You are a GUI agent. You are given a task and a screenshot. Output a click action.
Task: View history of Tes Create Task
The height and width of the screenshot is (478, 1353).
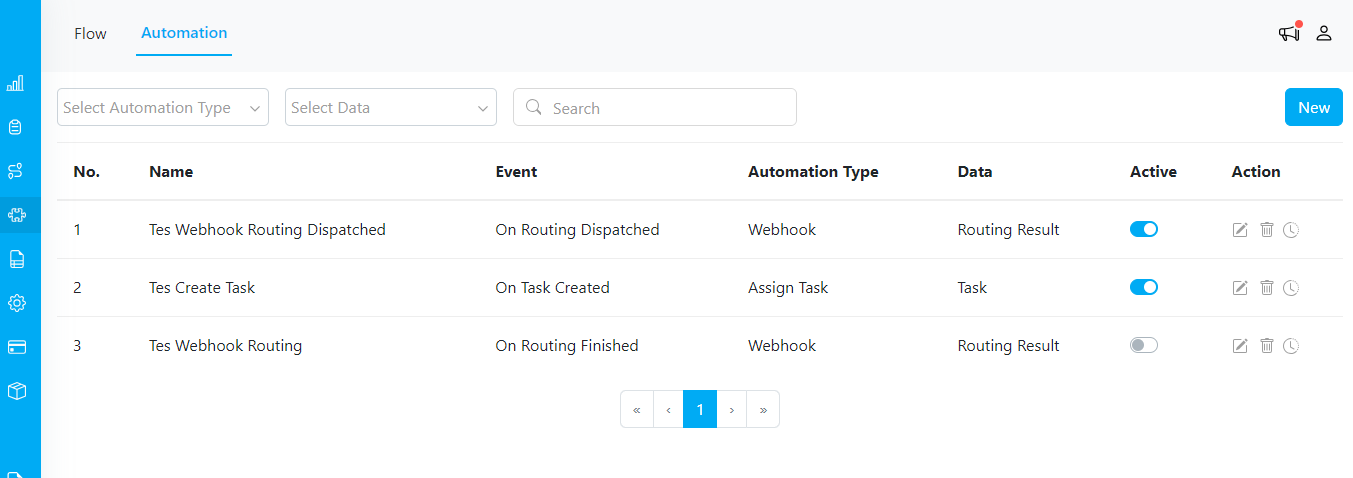coord(1291,288)
